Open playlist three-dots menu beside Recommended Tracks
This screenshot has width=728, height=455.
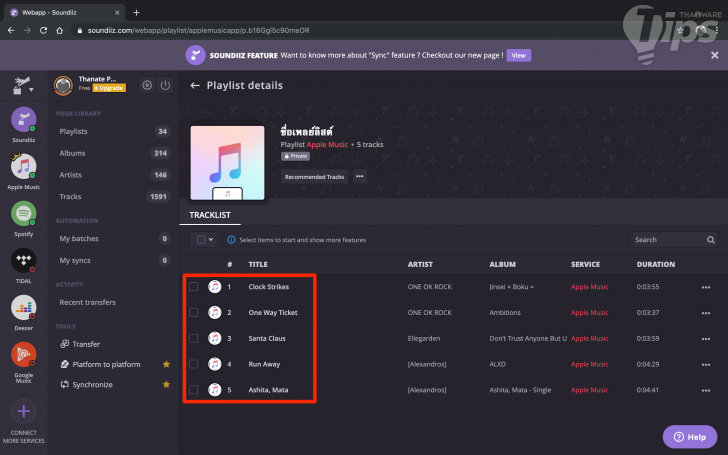click(x=359, y=176)
